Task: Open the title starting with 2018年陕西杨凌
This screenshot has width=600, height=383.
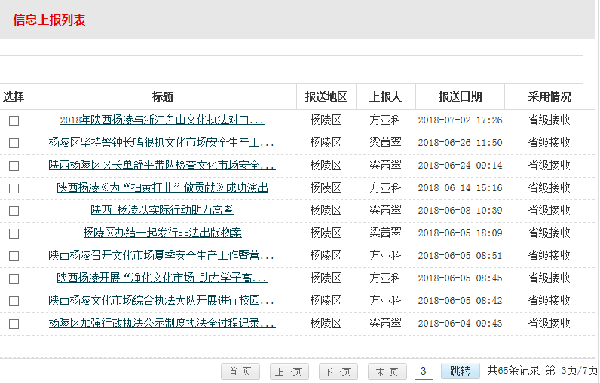Action: coord(162,120)
